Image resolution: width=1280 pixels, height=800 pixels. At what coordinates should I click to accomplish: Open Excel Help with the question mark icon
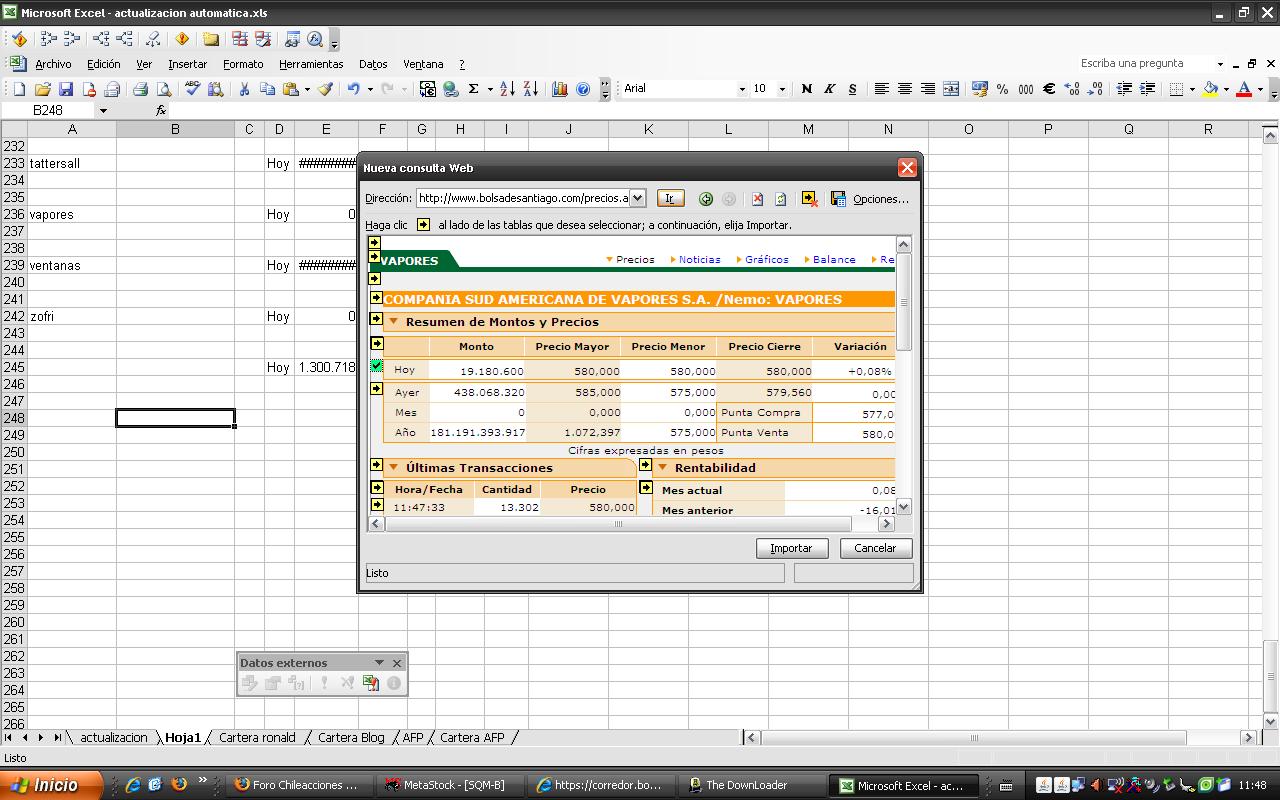(x=583, y=89)
